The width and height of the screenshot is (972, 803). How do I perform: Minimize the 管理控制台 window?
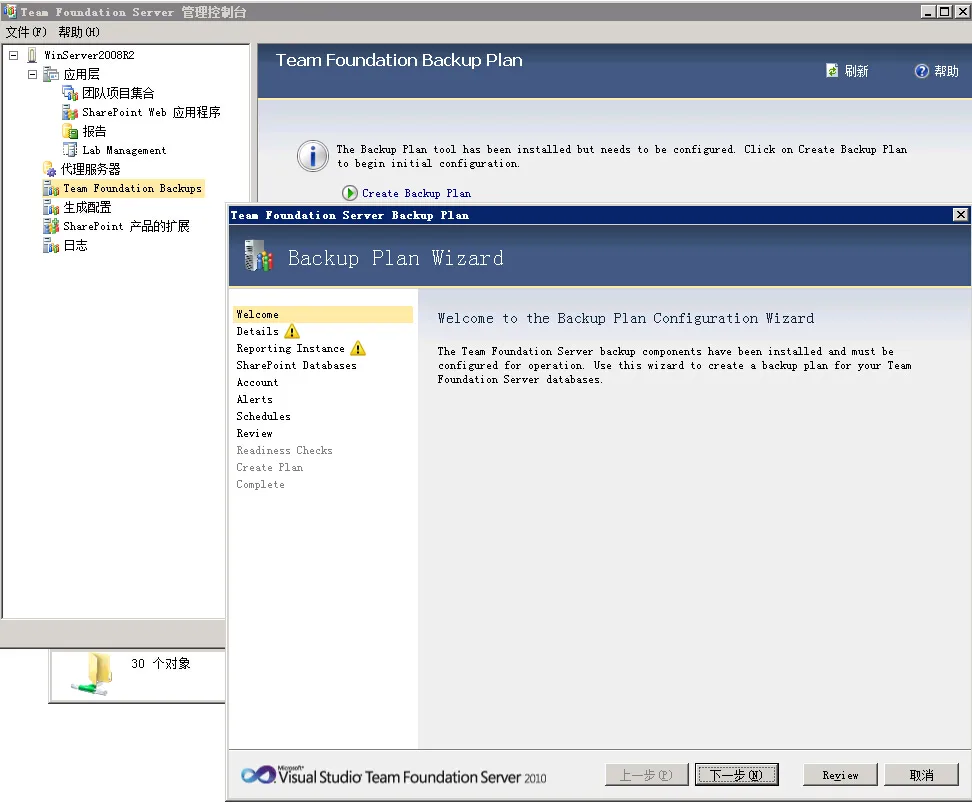928,12
